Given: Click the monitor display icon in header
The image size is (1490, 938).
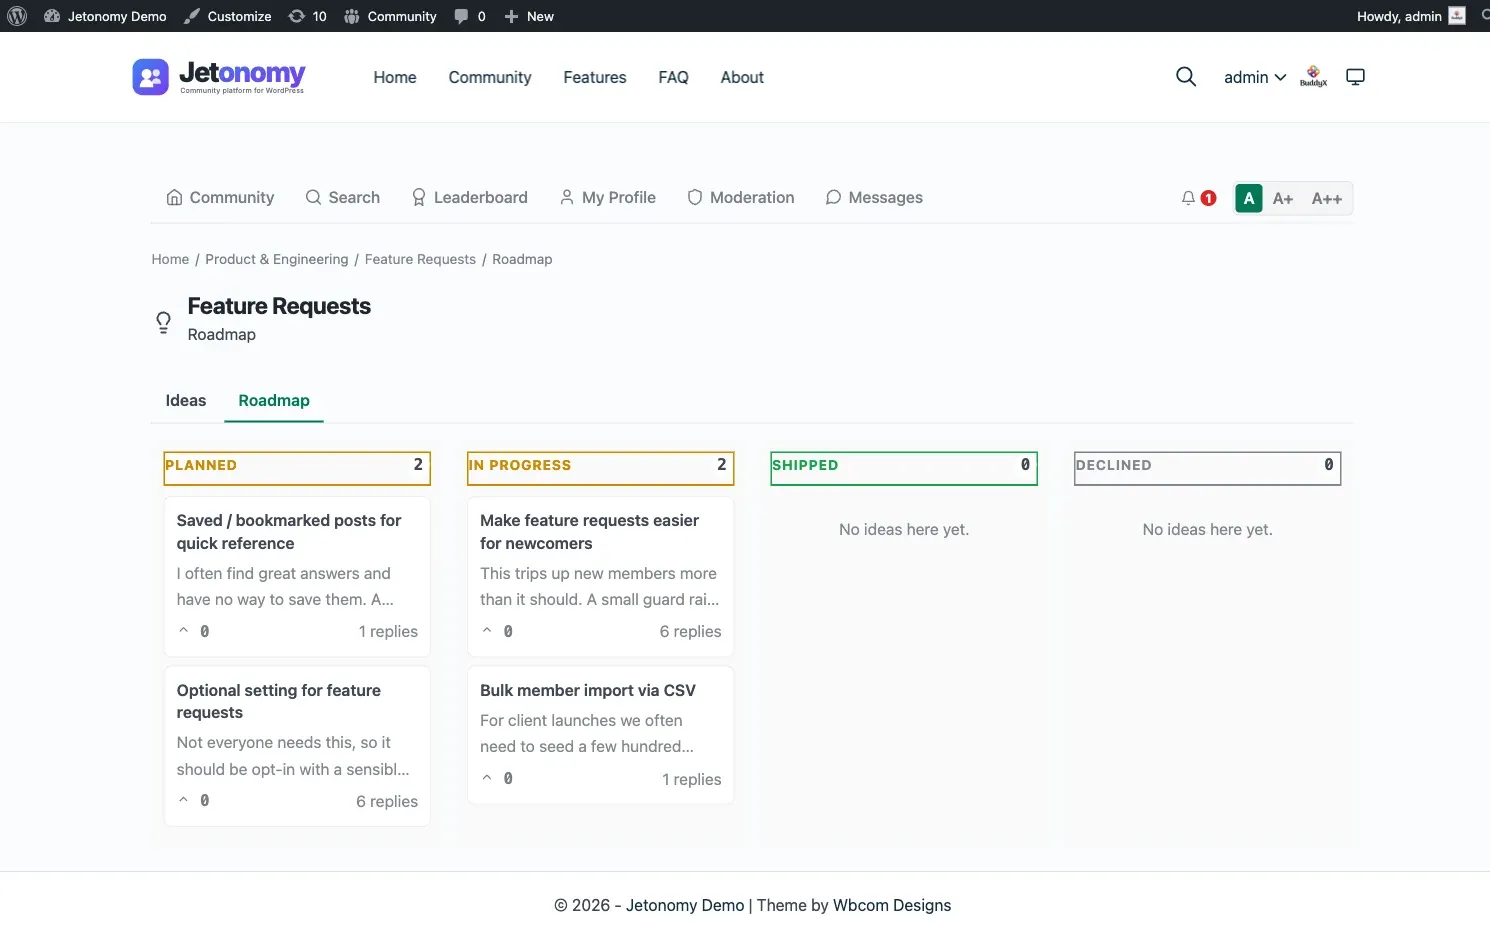Looking at the screenshot, I should coord(1355,77).
